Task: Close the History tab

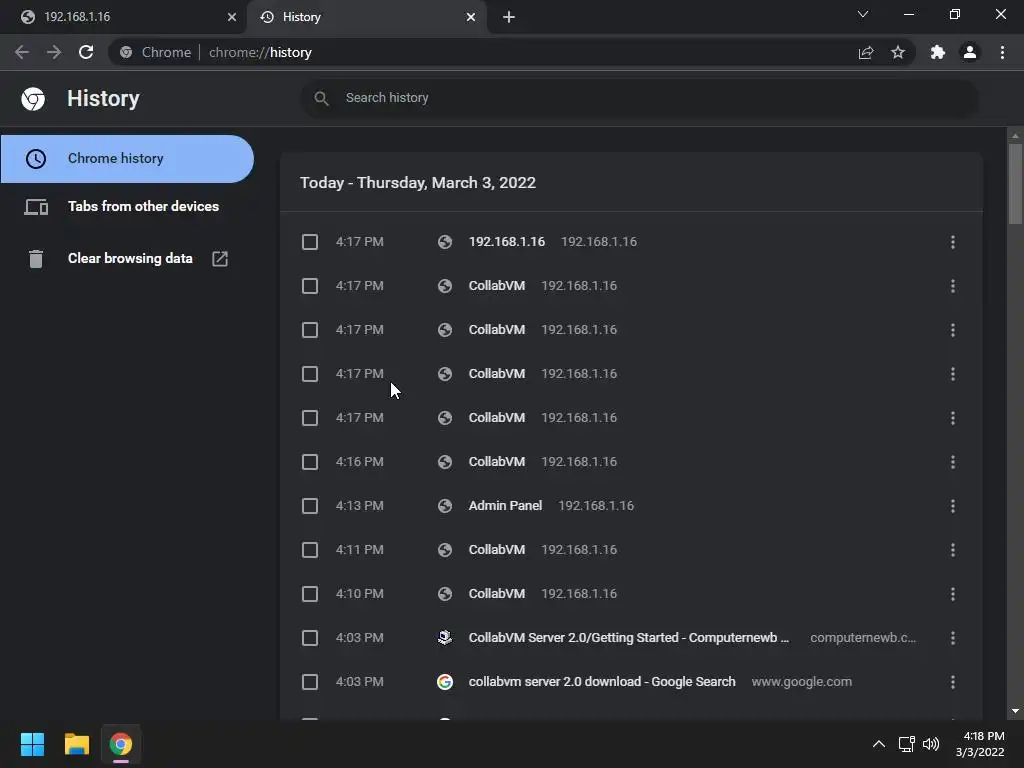Action: point(471,17)
